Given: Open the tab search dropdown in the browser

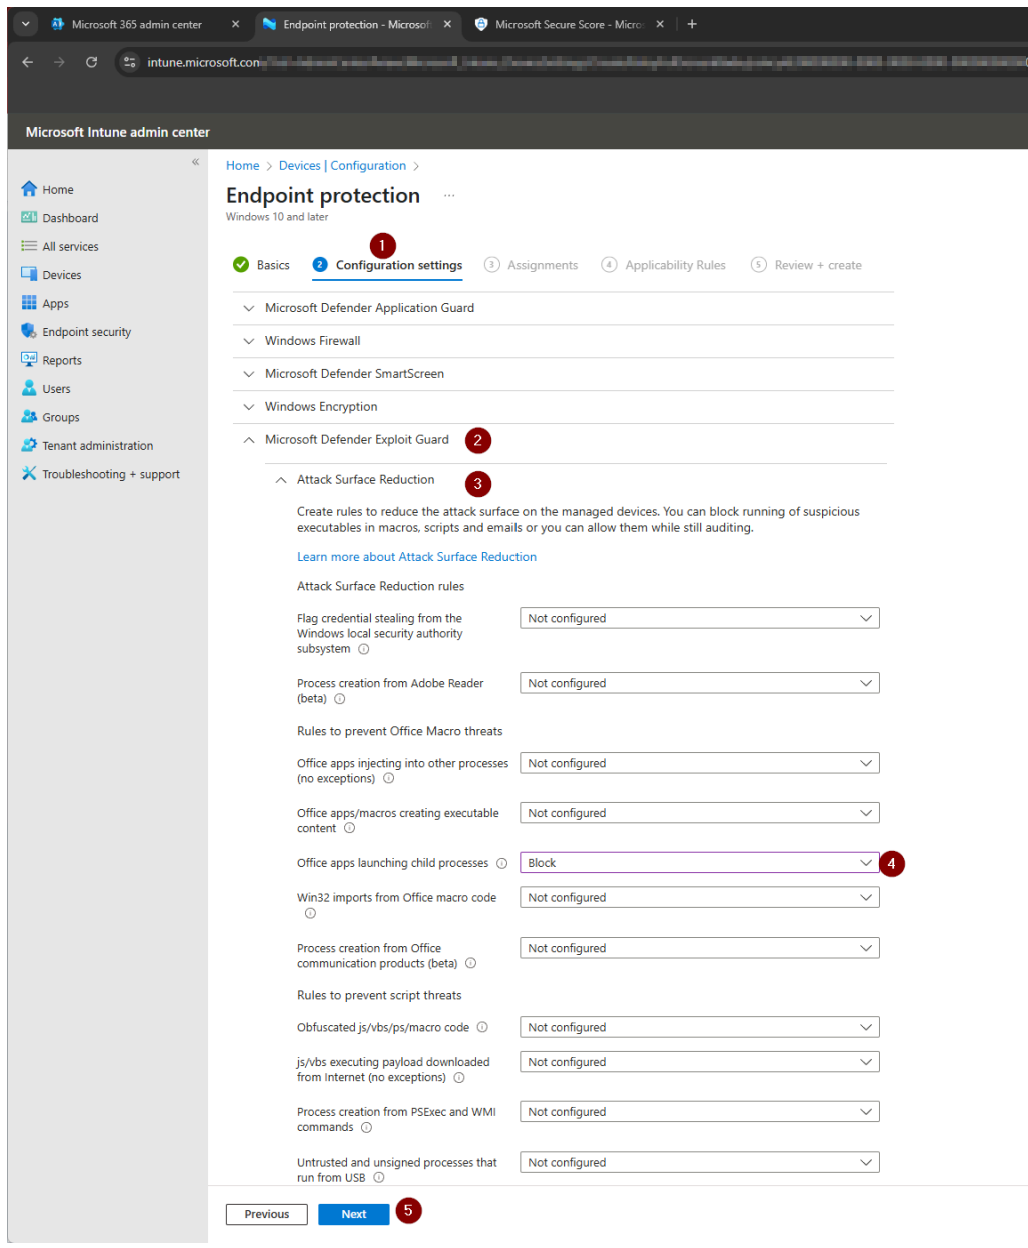Looking at the screenshot, I should [x=26, y=24].
